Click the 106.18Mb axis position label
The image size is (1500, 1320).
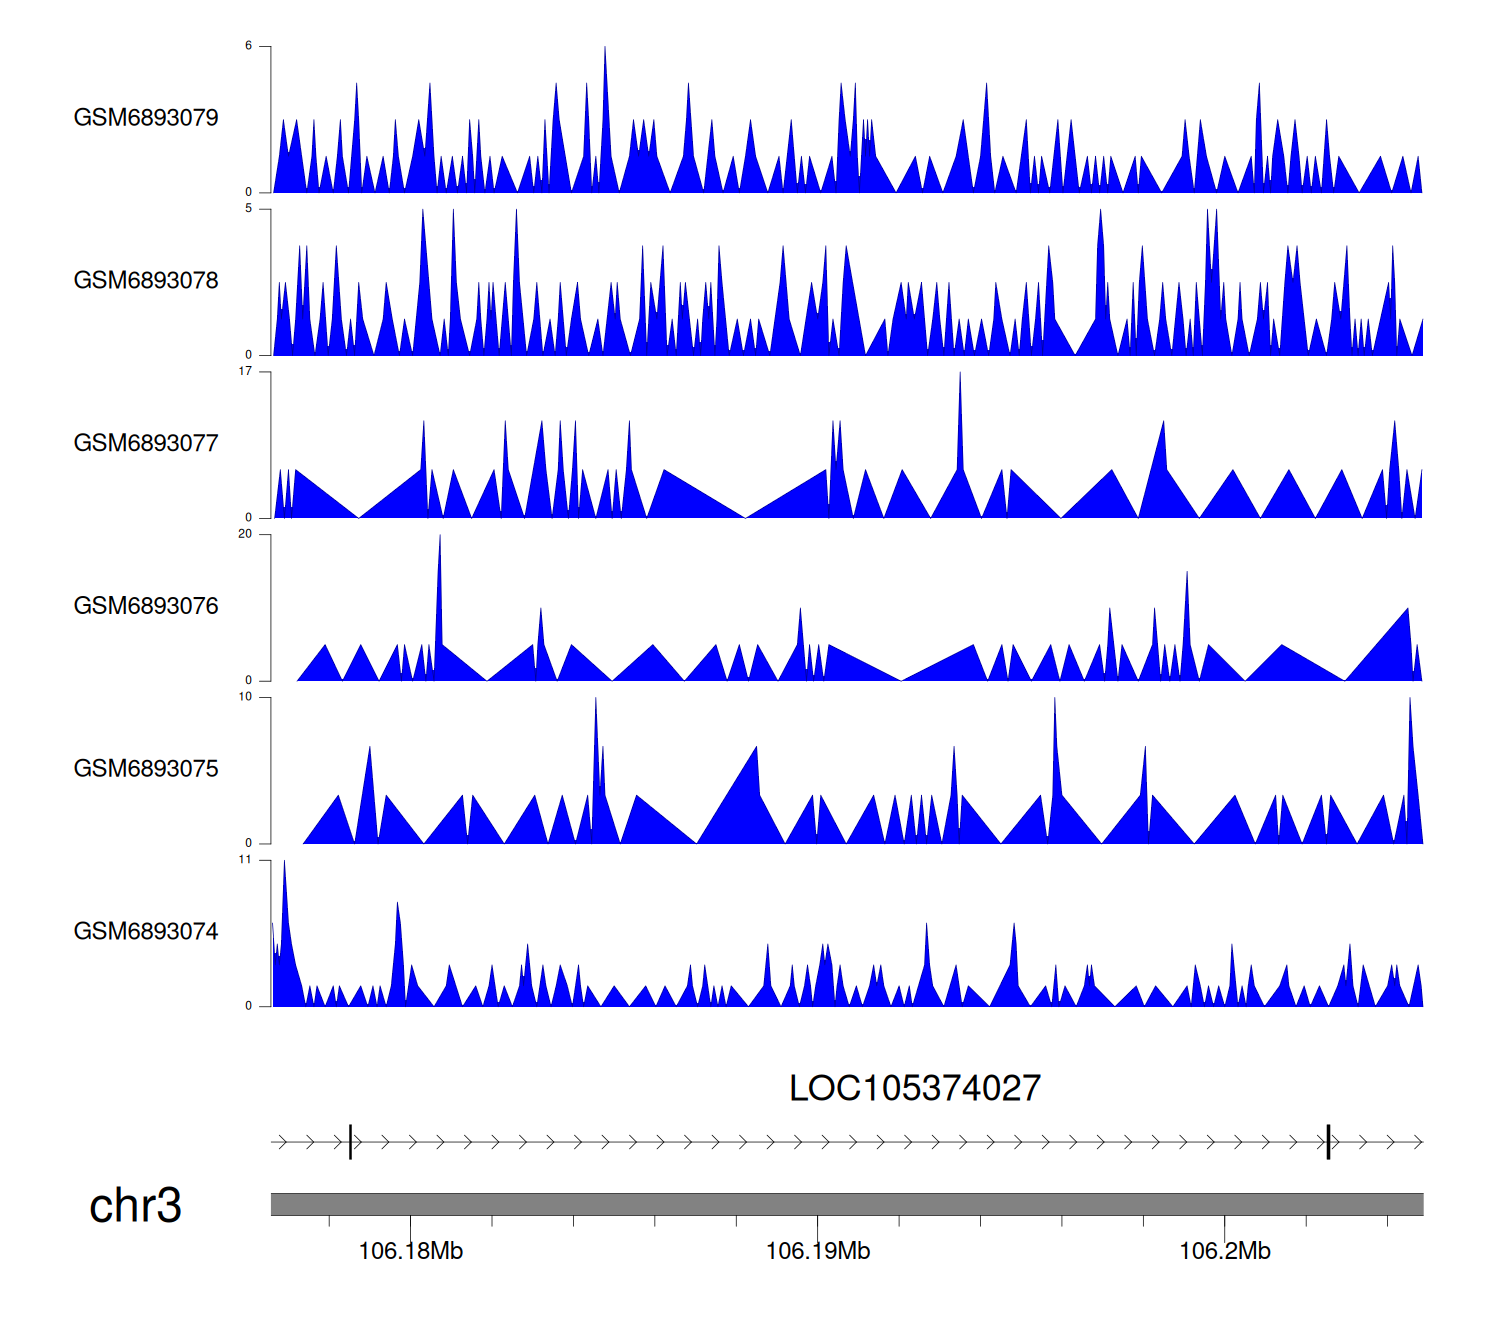coord(410,1252)
